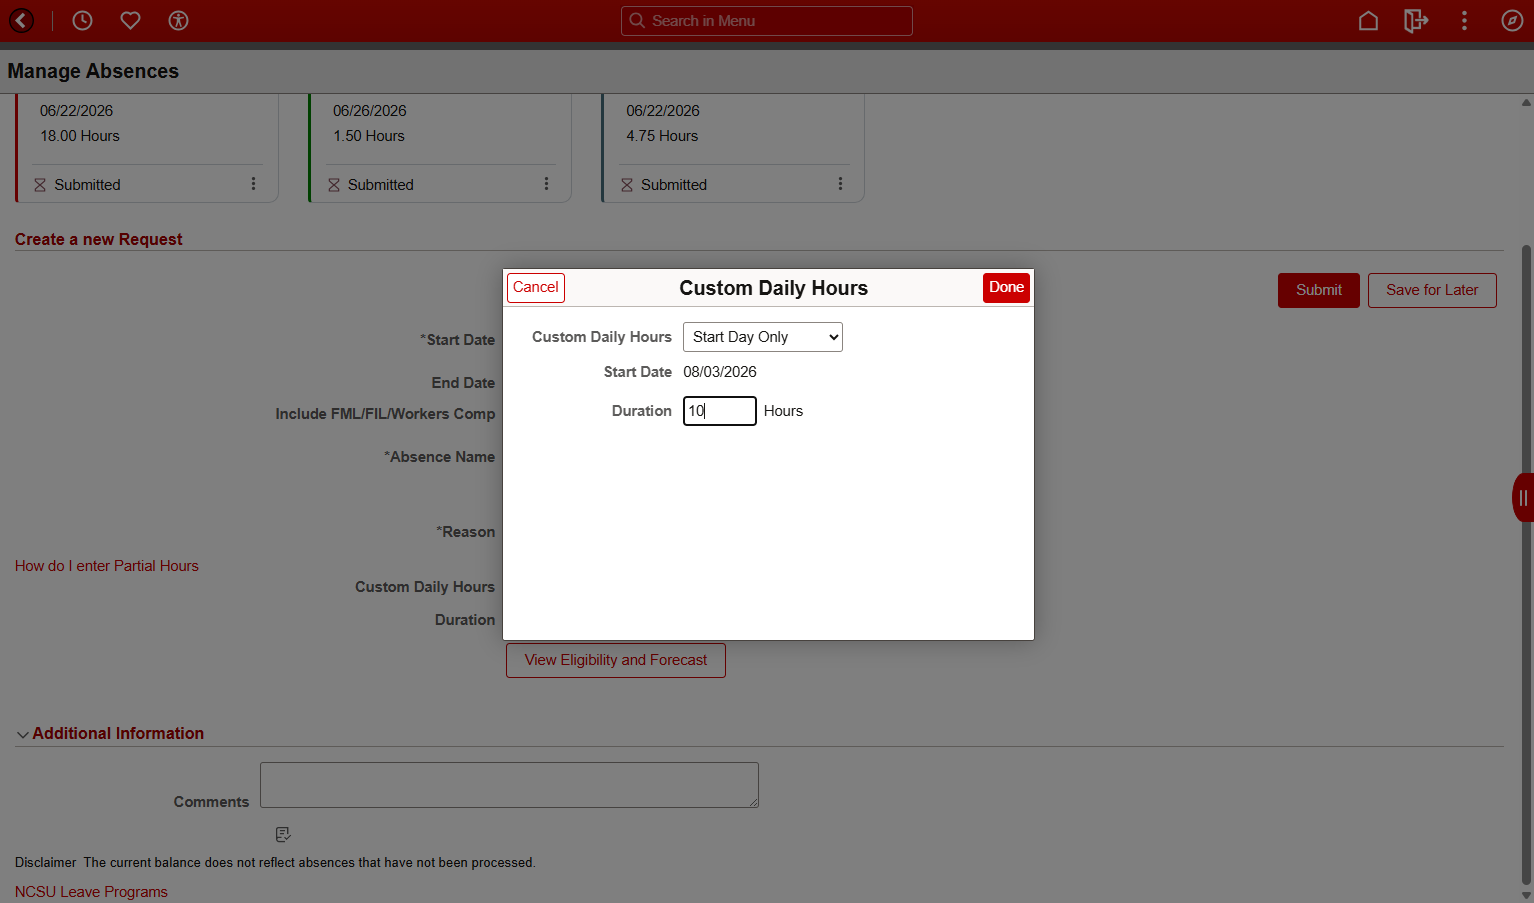Click the 18.00 Hours text on first card
Image resolution: width=1534 pixels, height=903 pixels.
(x=80, y=136)
